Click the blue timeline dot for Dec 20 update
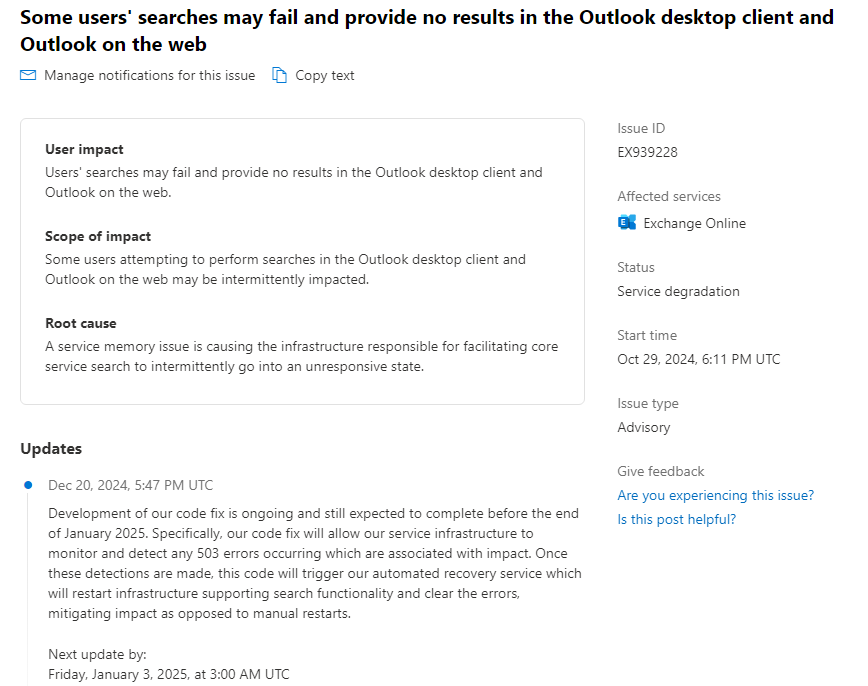 28,485
